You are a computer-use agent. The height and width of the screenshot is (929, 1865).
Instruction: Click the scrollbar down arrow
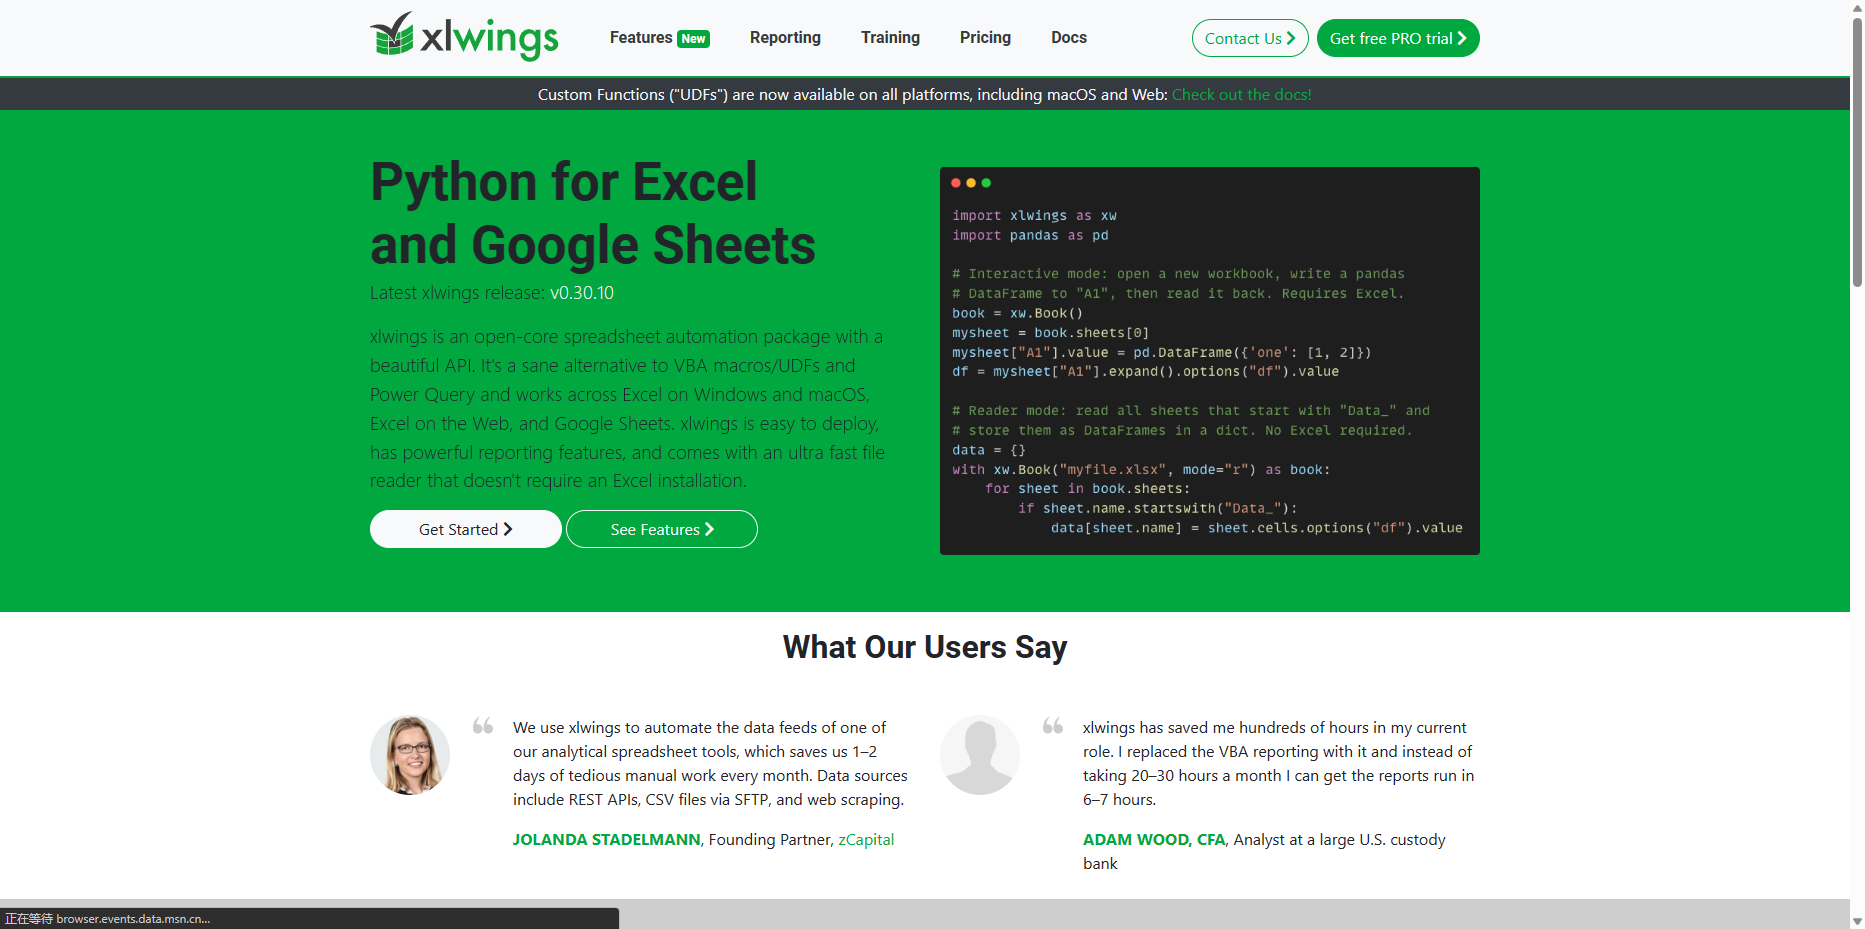pyautogui.click(x=1857, y=921)
